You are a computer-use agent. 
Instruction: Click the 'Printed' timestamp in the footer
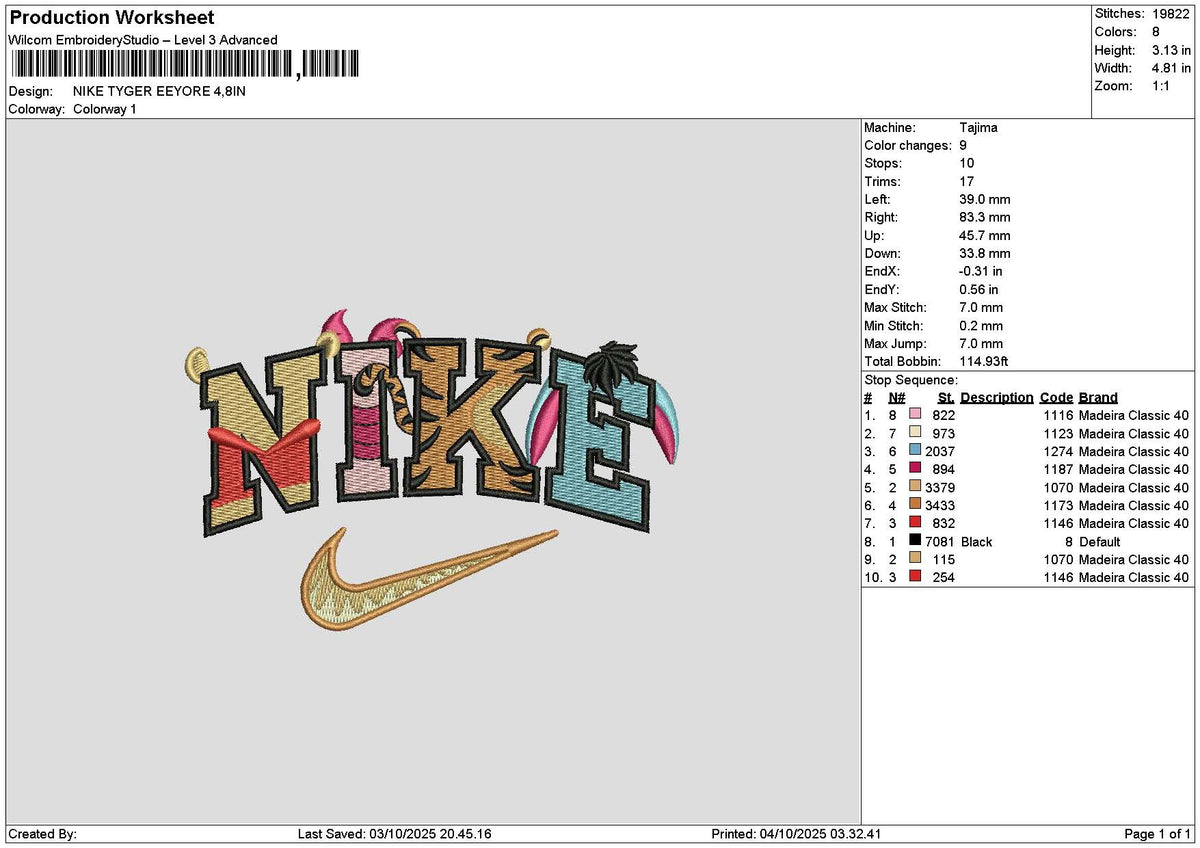click(x=796, y=834)
